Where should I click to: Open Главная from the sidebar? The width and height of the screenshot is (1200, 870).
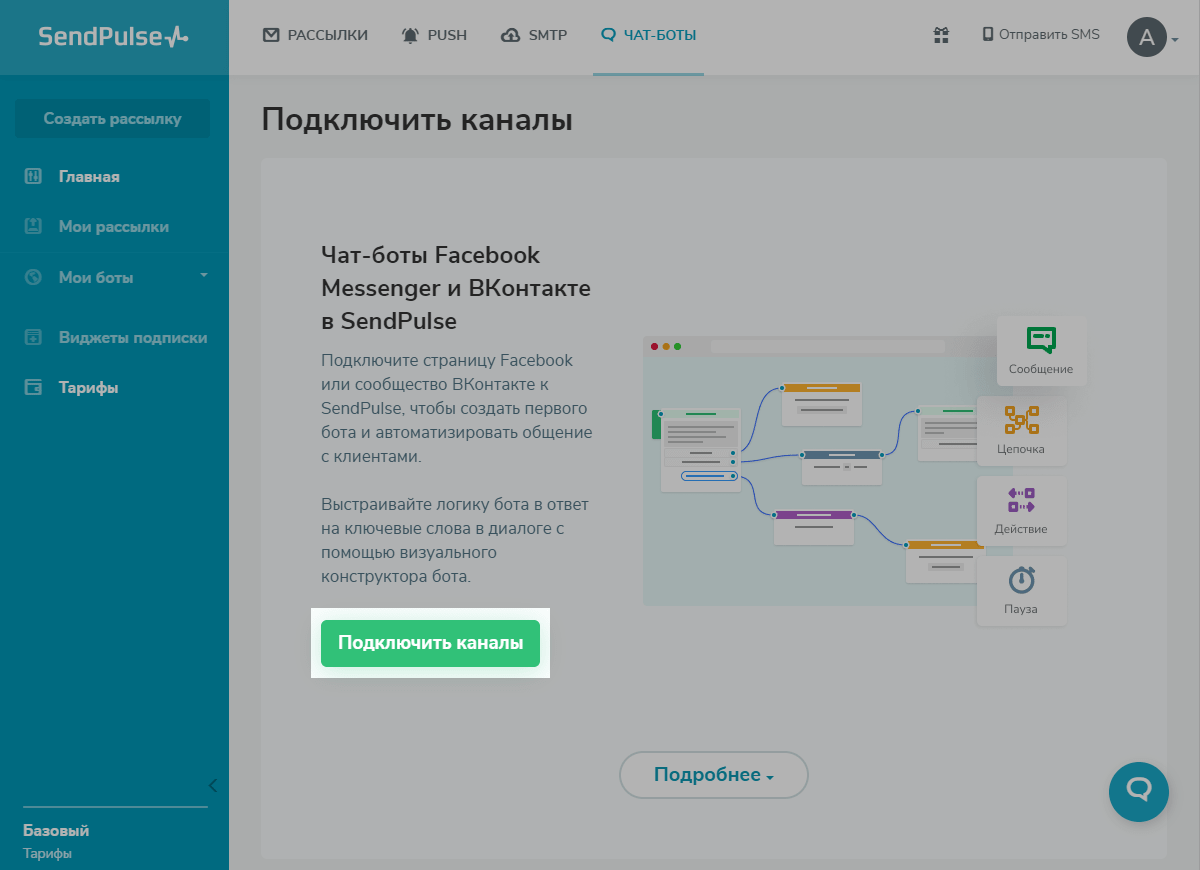88,176
